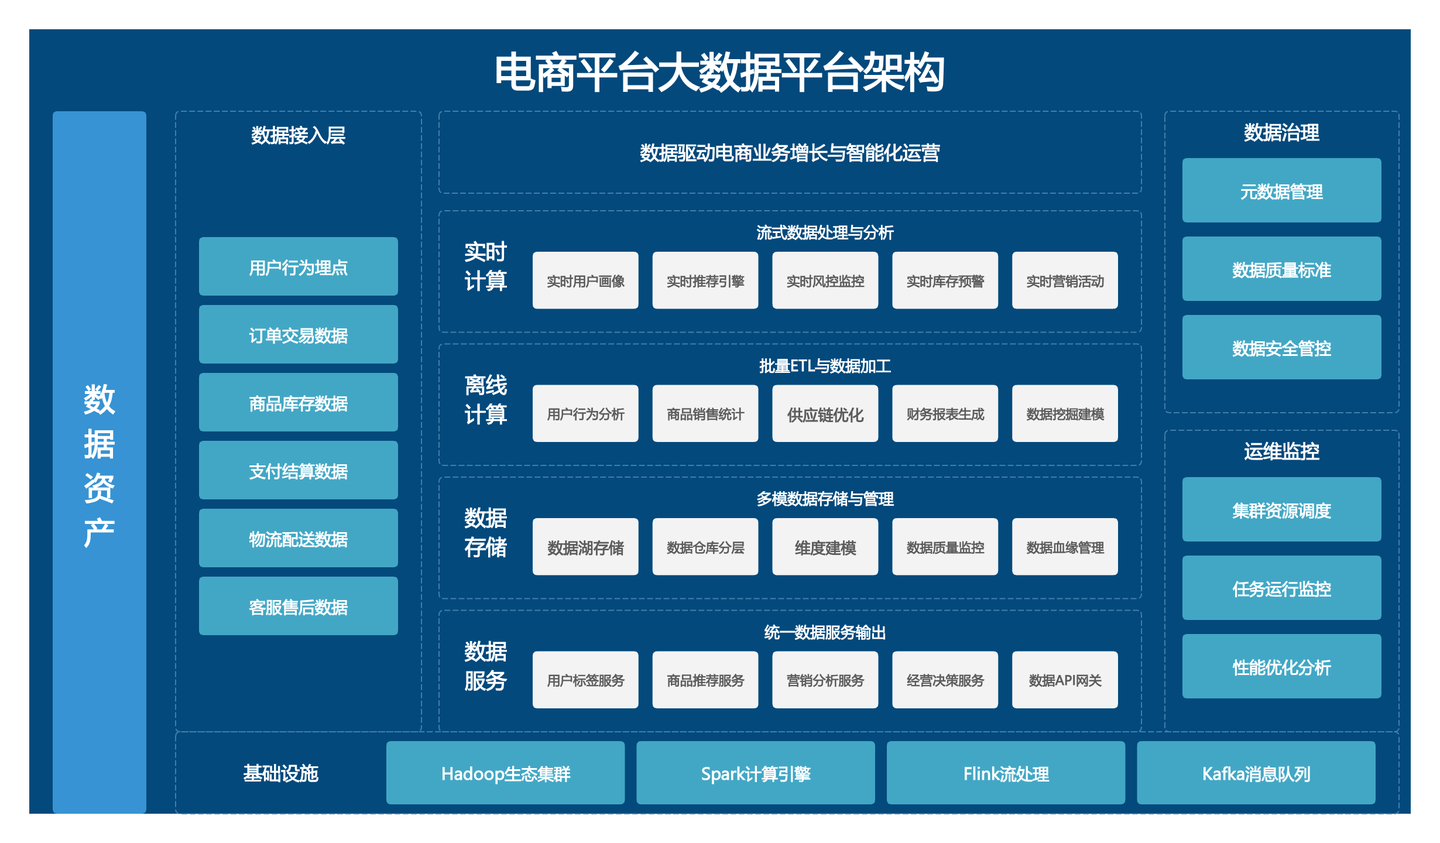This screenshot has height=843, width=1440.
Task: Click the 实时用户画像 box
Action: click(585, 281)
